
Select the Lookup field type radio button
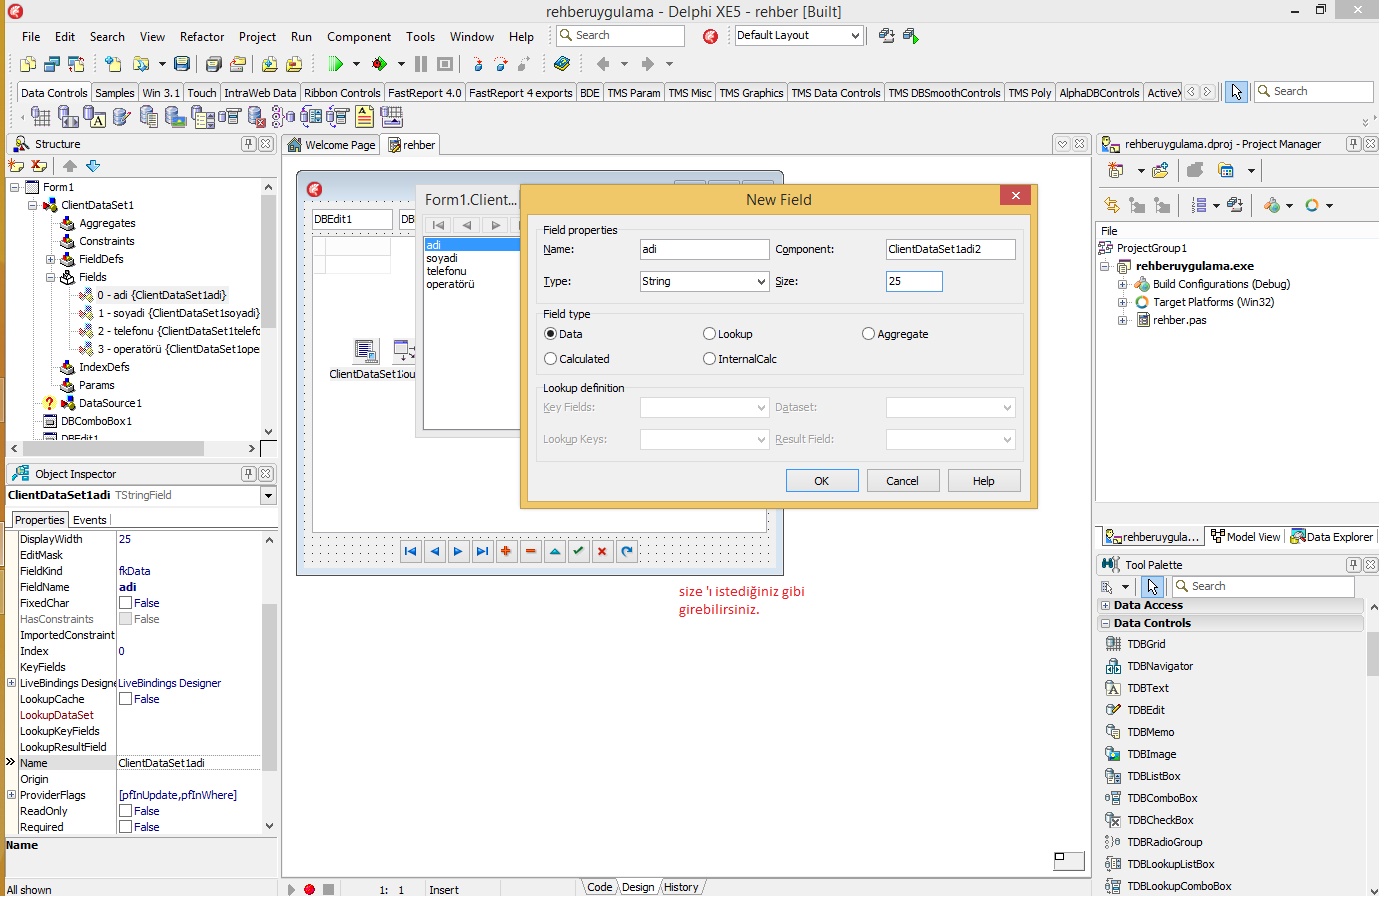[709, 334]
